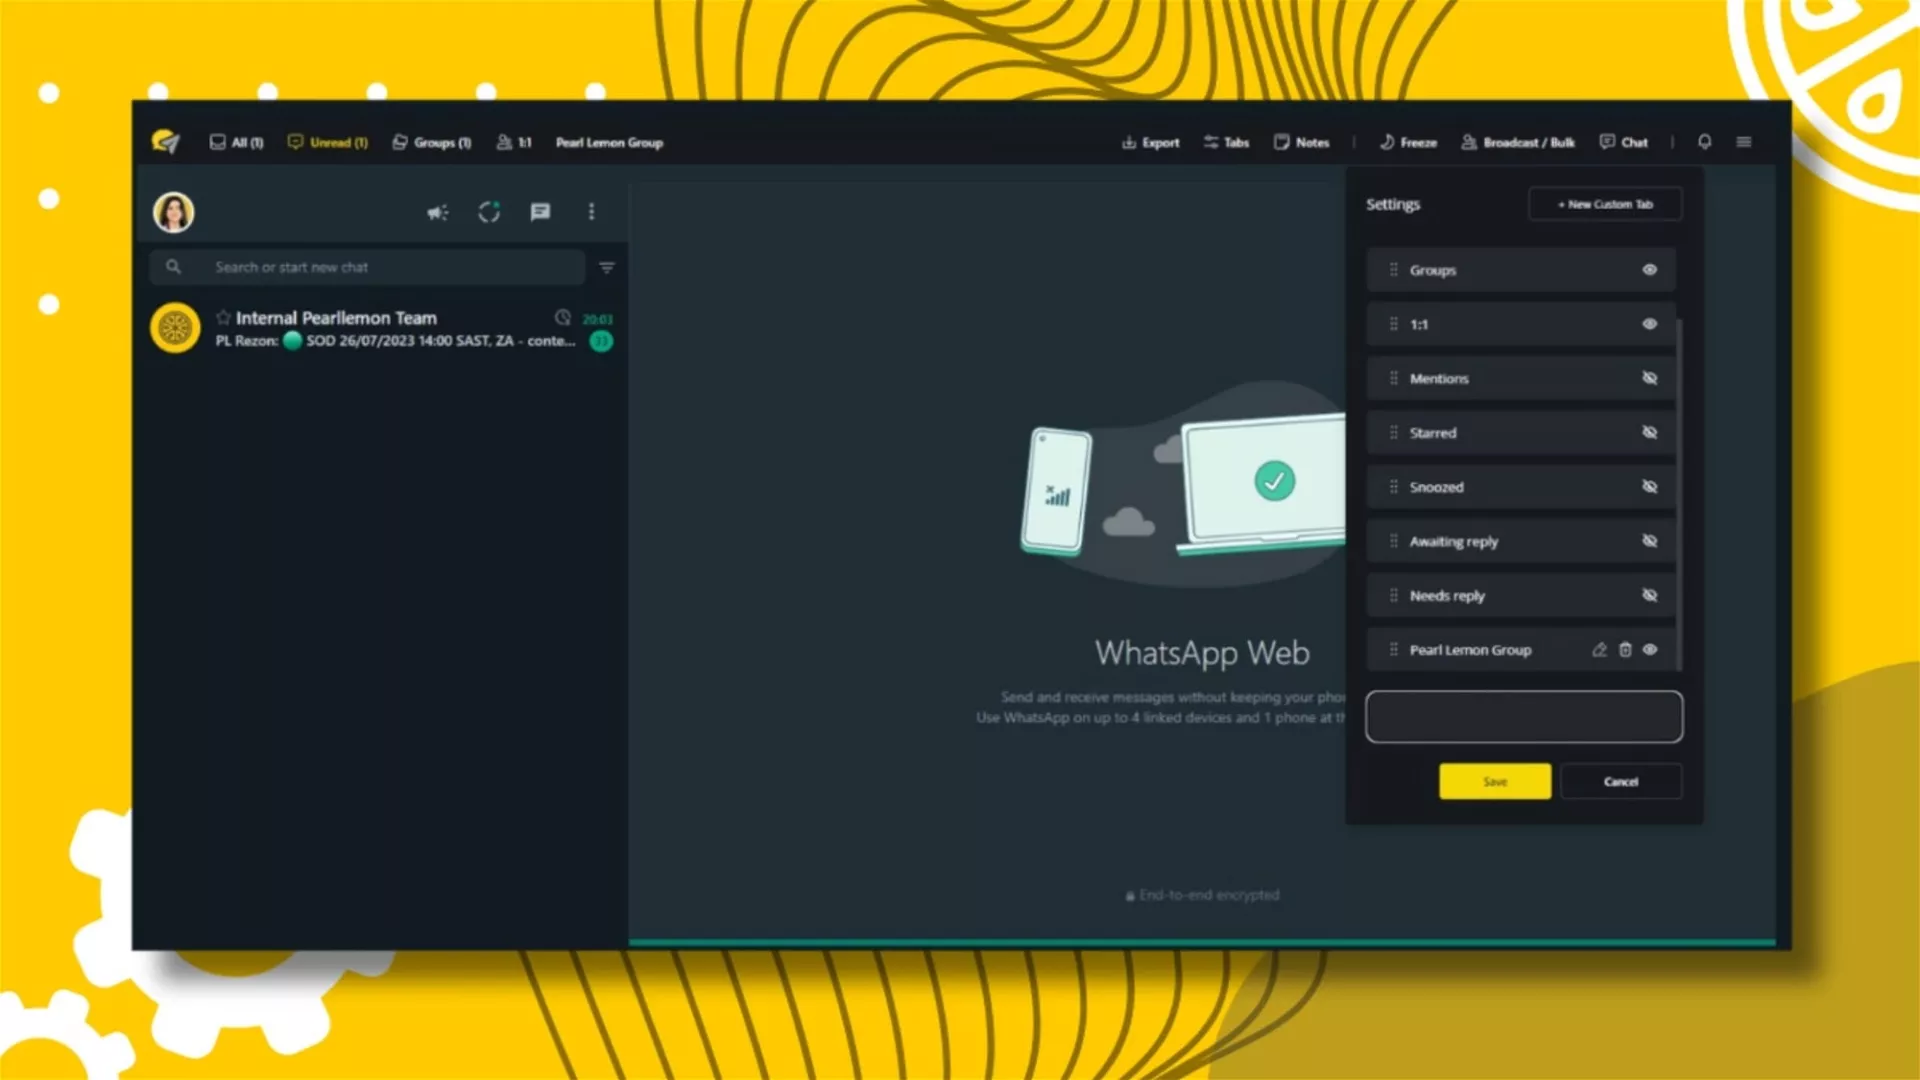
Task: Click the search magnifier icon
Action: tap(173, 267)
